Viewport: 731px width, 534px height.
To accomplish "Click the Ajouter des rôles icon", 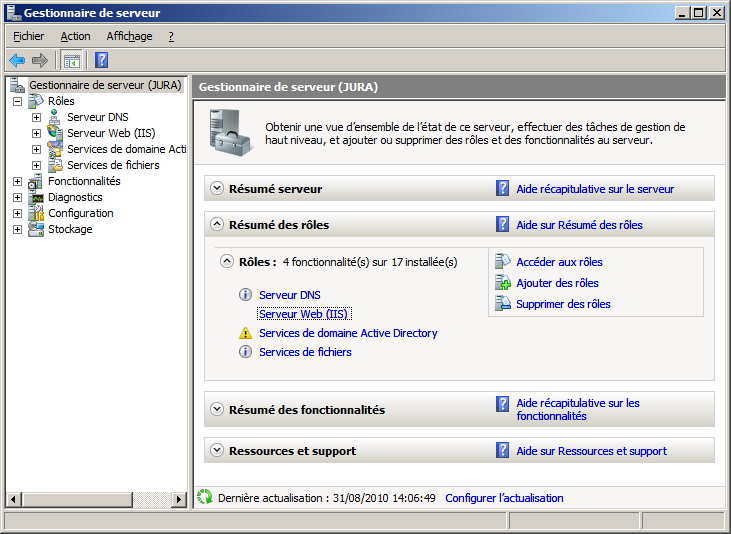I will pos(503,283).
